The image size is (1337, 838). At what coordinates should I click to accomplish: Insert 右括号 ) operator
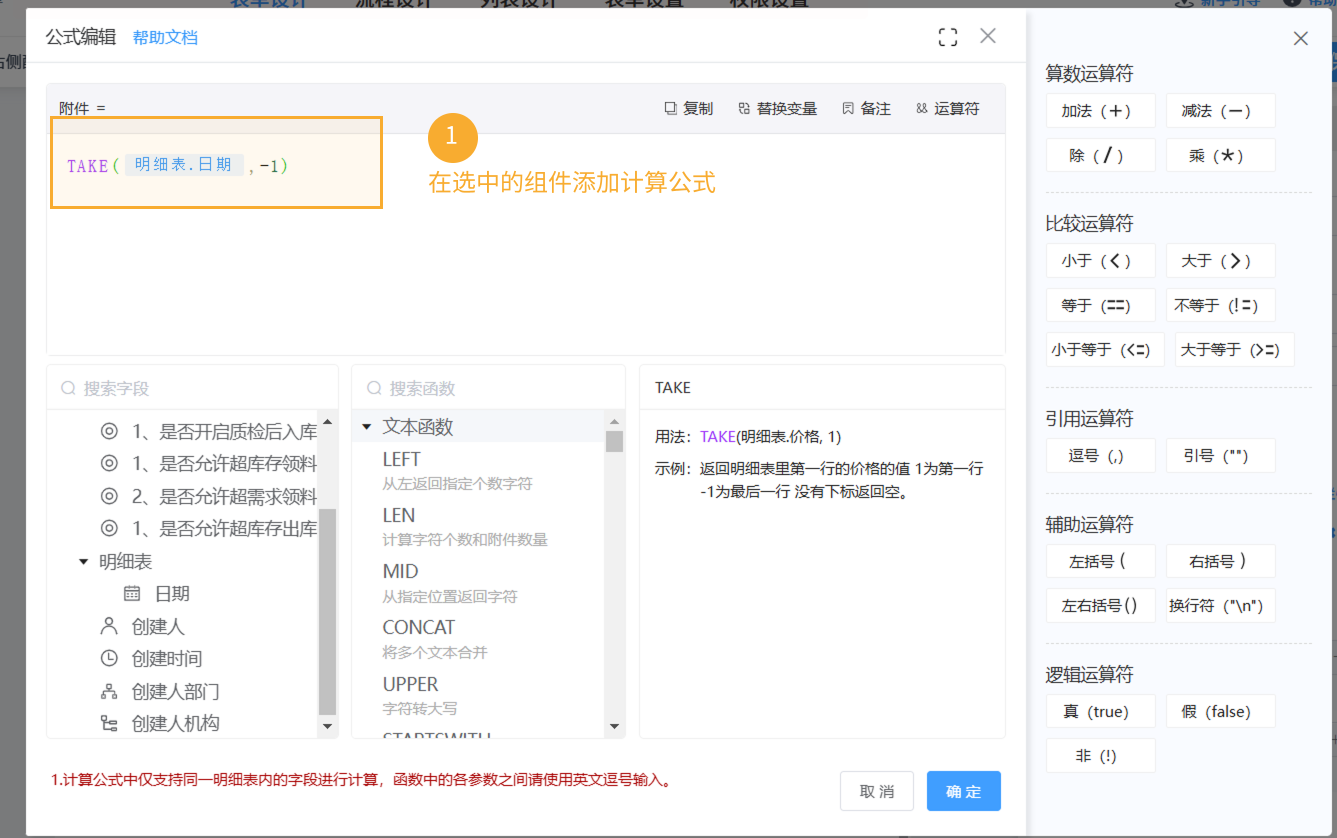click(1220, 561)
